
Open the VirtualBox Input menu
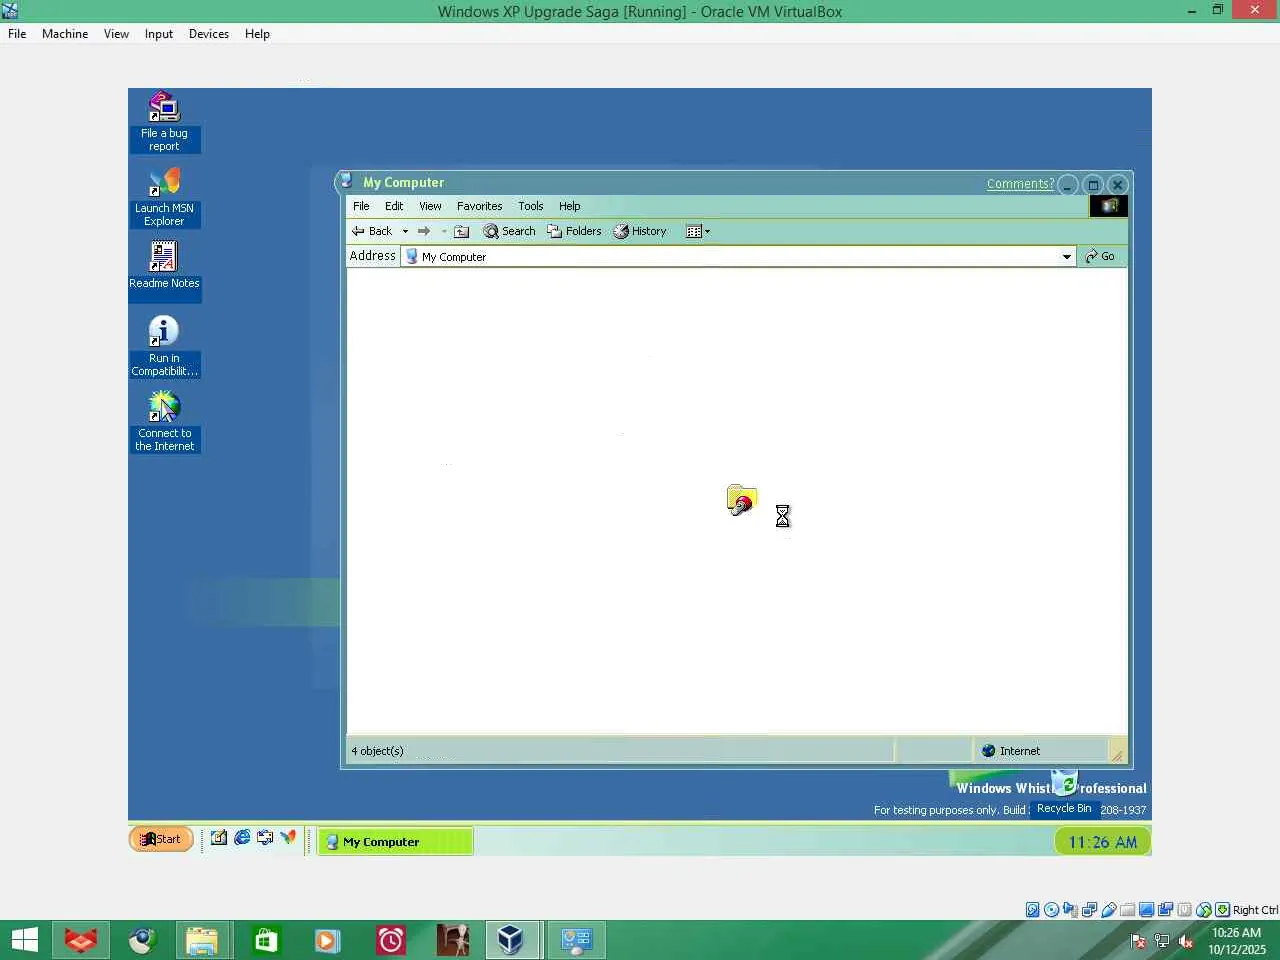(159, 34)
